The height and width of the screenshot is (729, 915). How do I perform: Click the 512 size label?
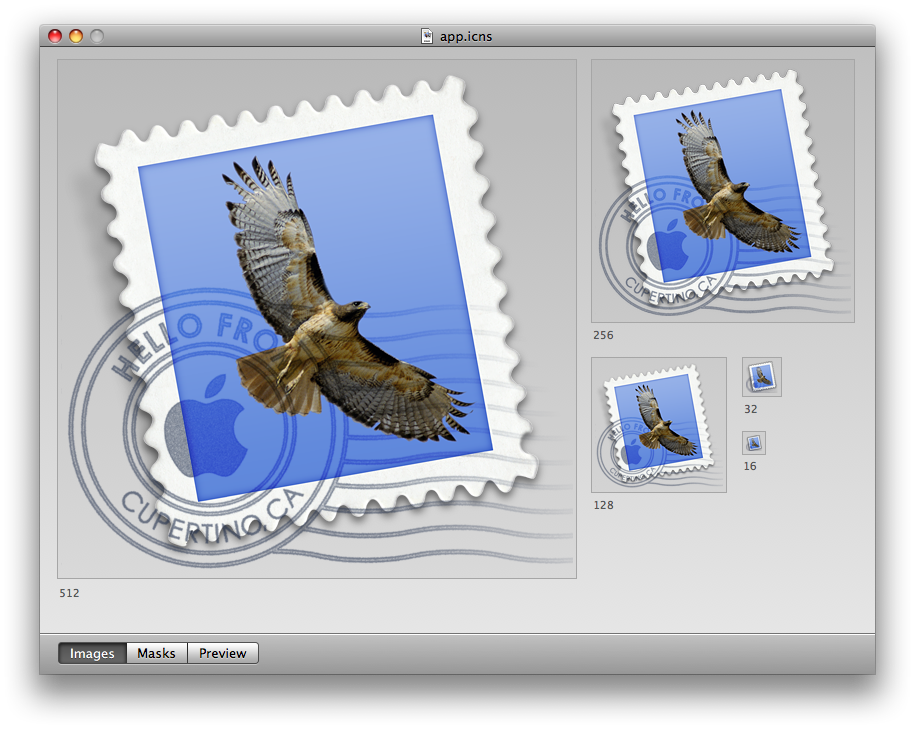[x=69, y=593]
